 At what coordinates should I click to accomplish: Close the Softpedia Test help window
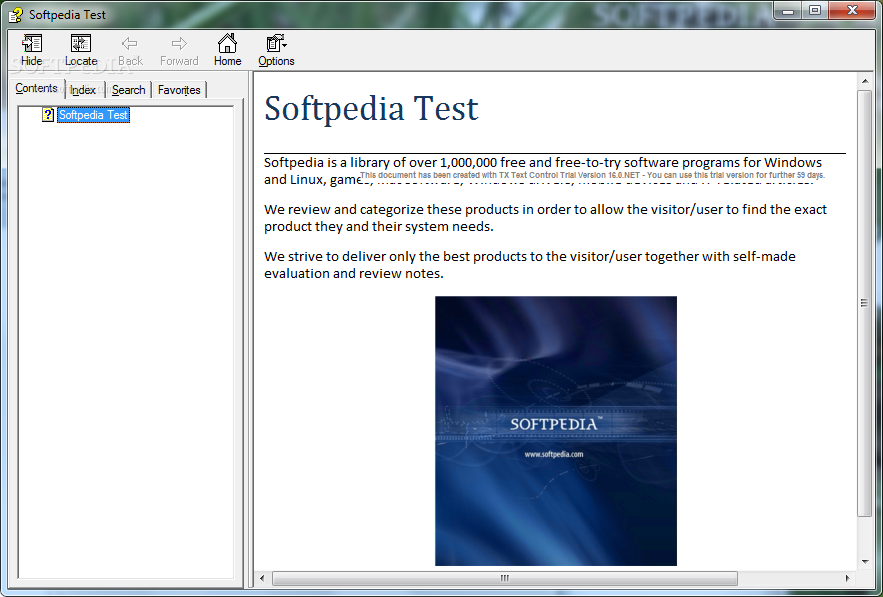(x=853, y=11)
